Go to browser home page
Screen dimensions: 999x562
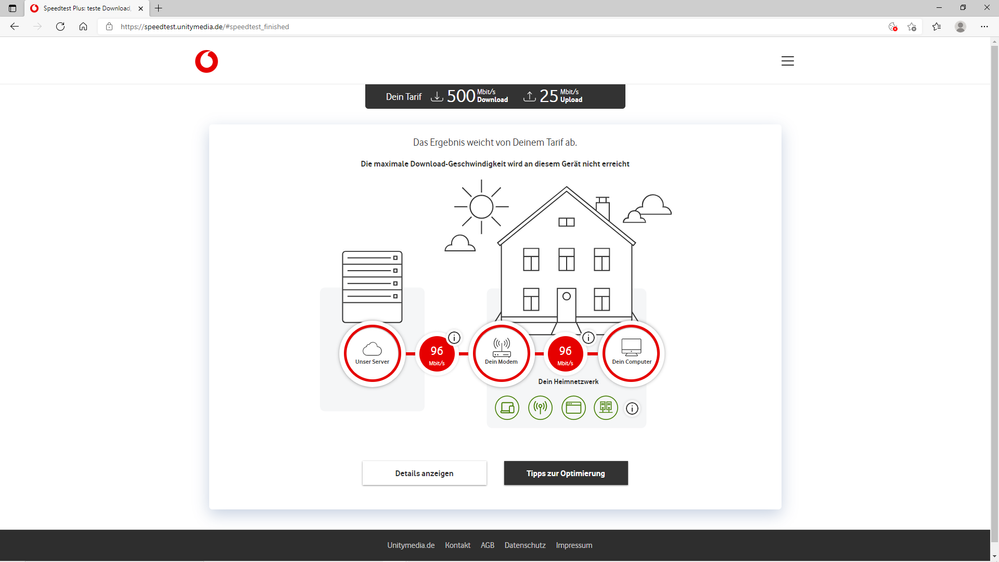pos(83,27)
